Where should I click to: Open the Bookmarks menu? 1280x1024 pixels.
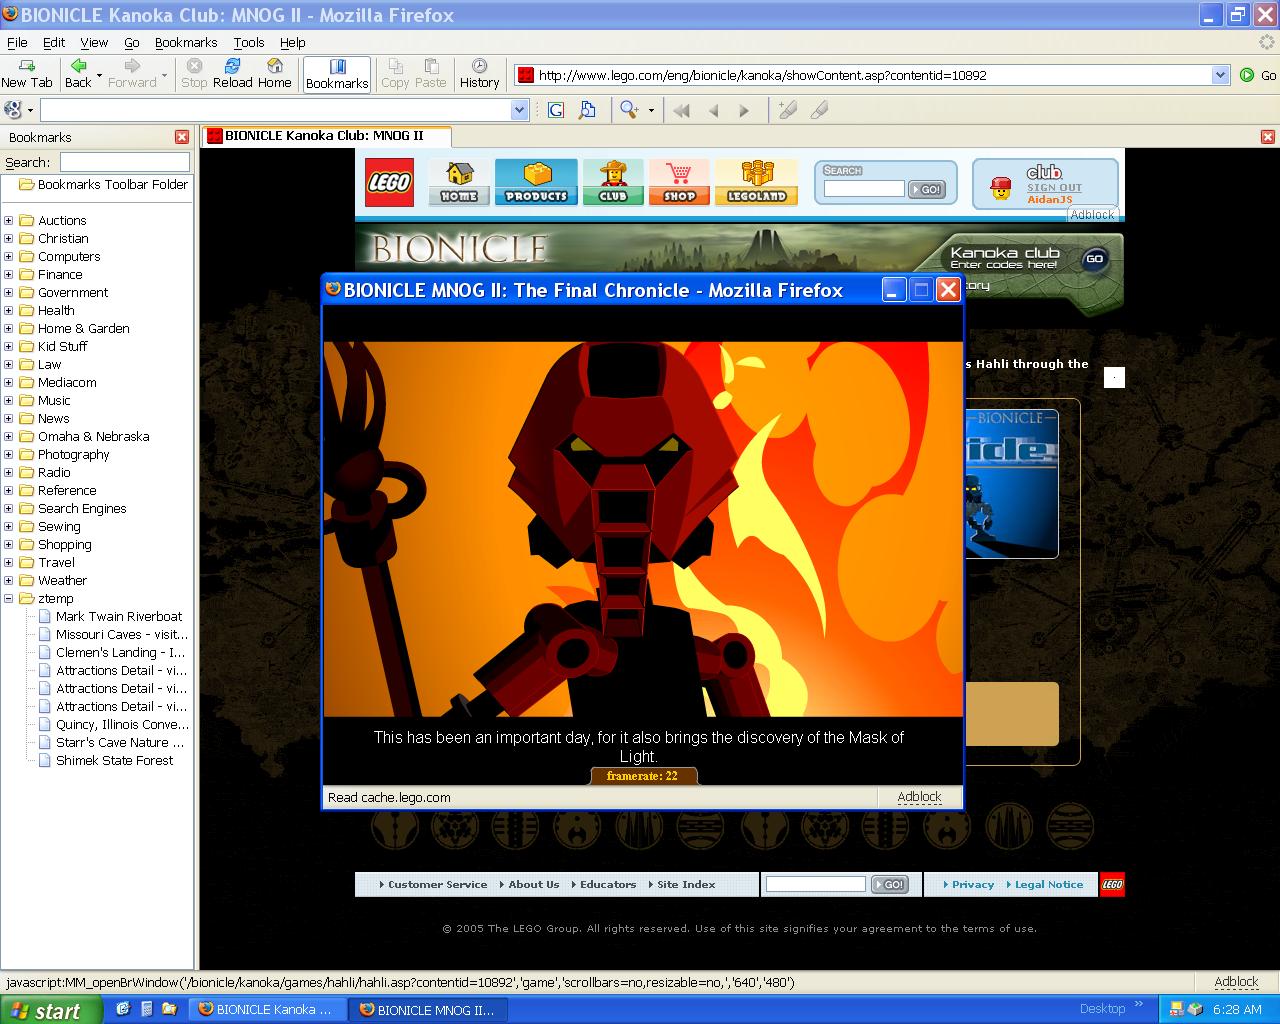[x=186, y=42]
